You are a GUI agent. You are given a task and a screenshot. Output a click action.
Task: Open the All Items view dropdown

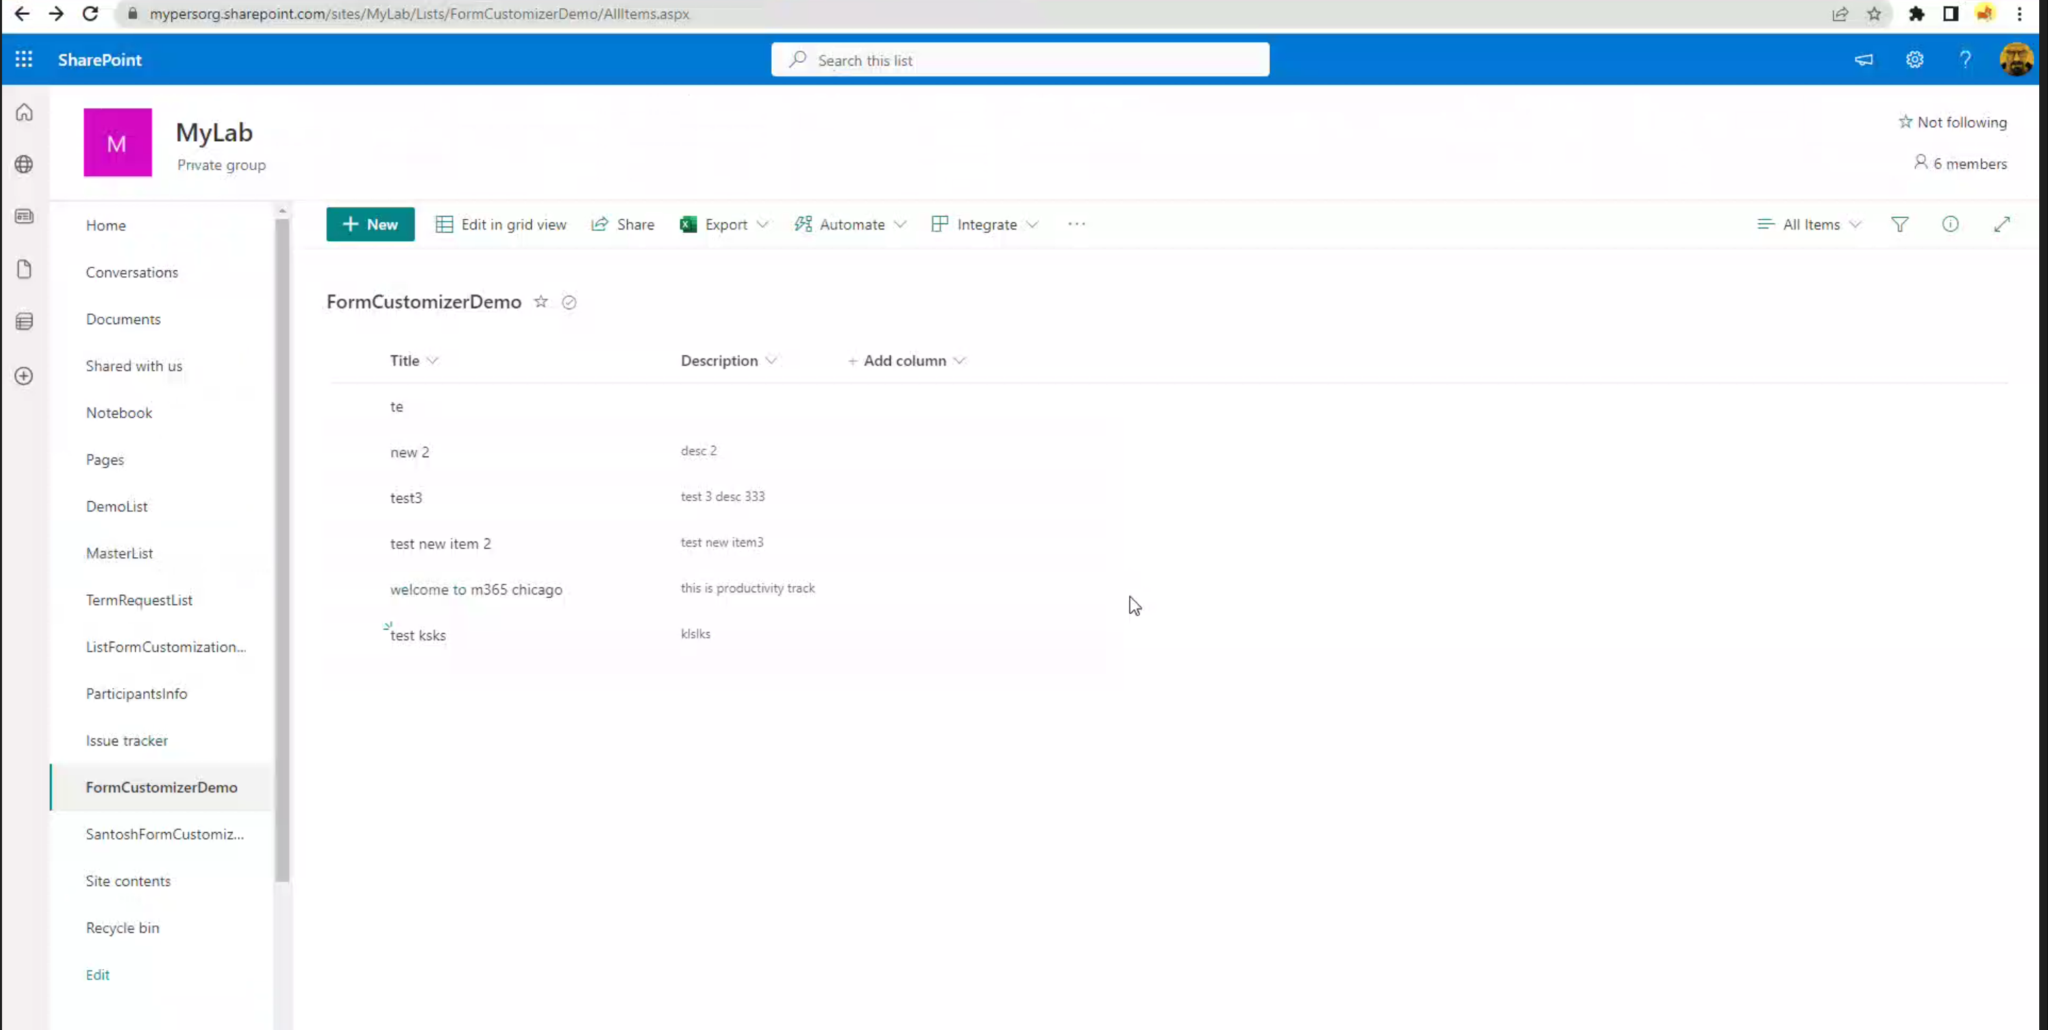(1810, 224)
